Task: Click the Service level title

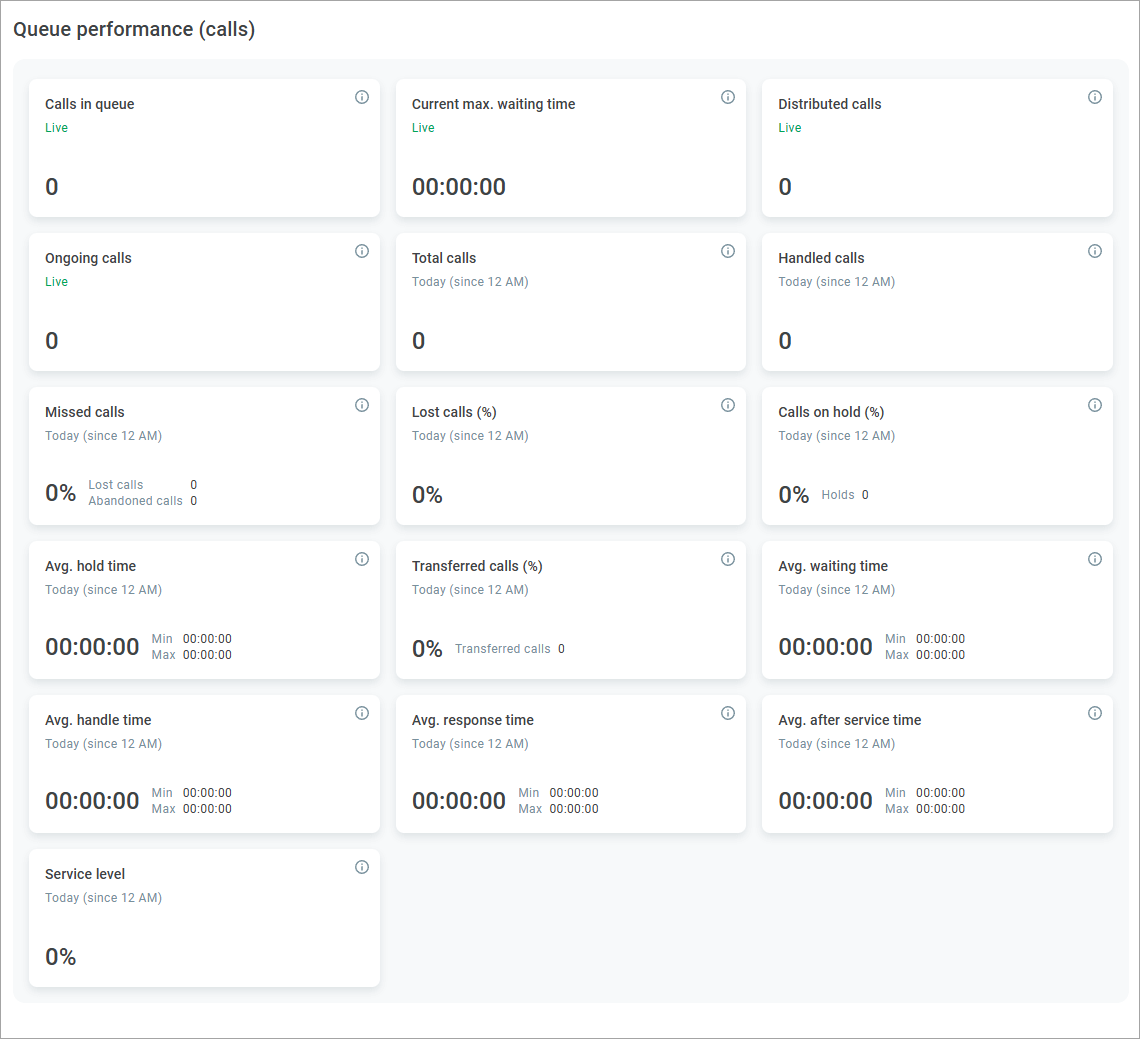Action: pyautogui.click(x=85, y=875)
